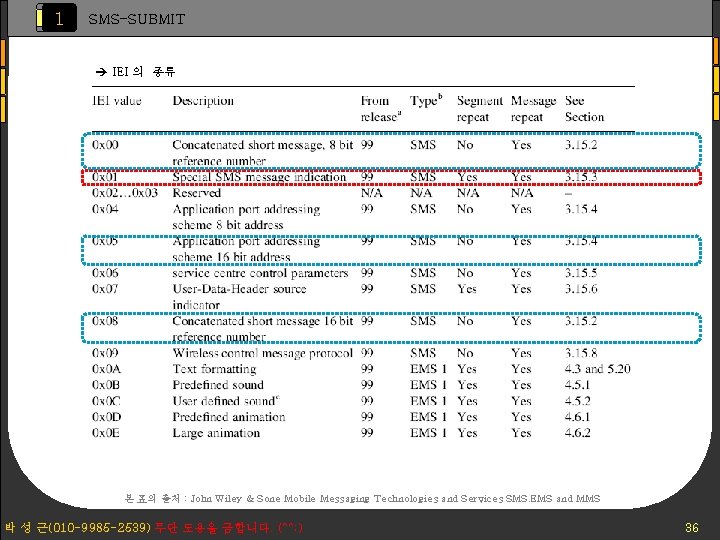Screen dimensions: 720x540
Task: Select "Concatenated short message 16 bit reference number"
Action: click(x=263, y=329)
